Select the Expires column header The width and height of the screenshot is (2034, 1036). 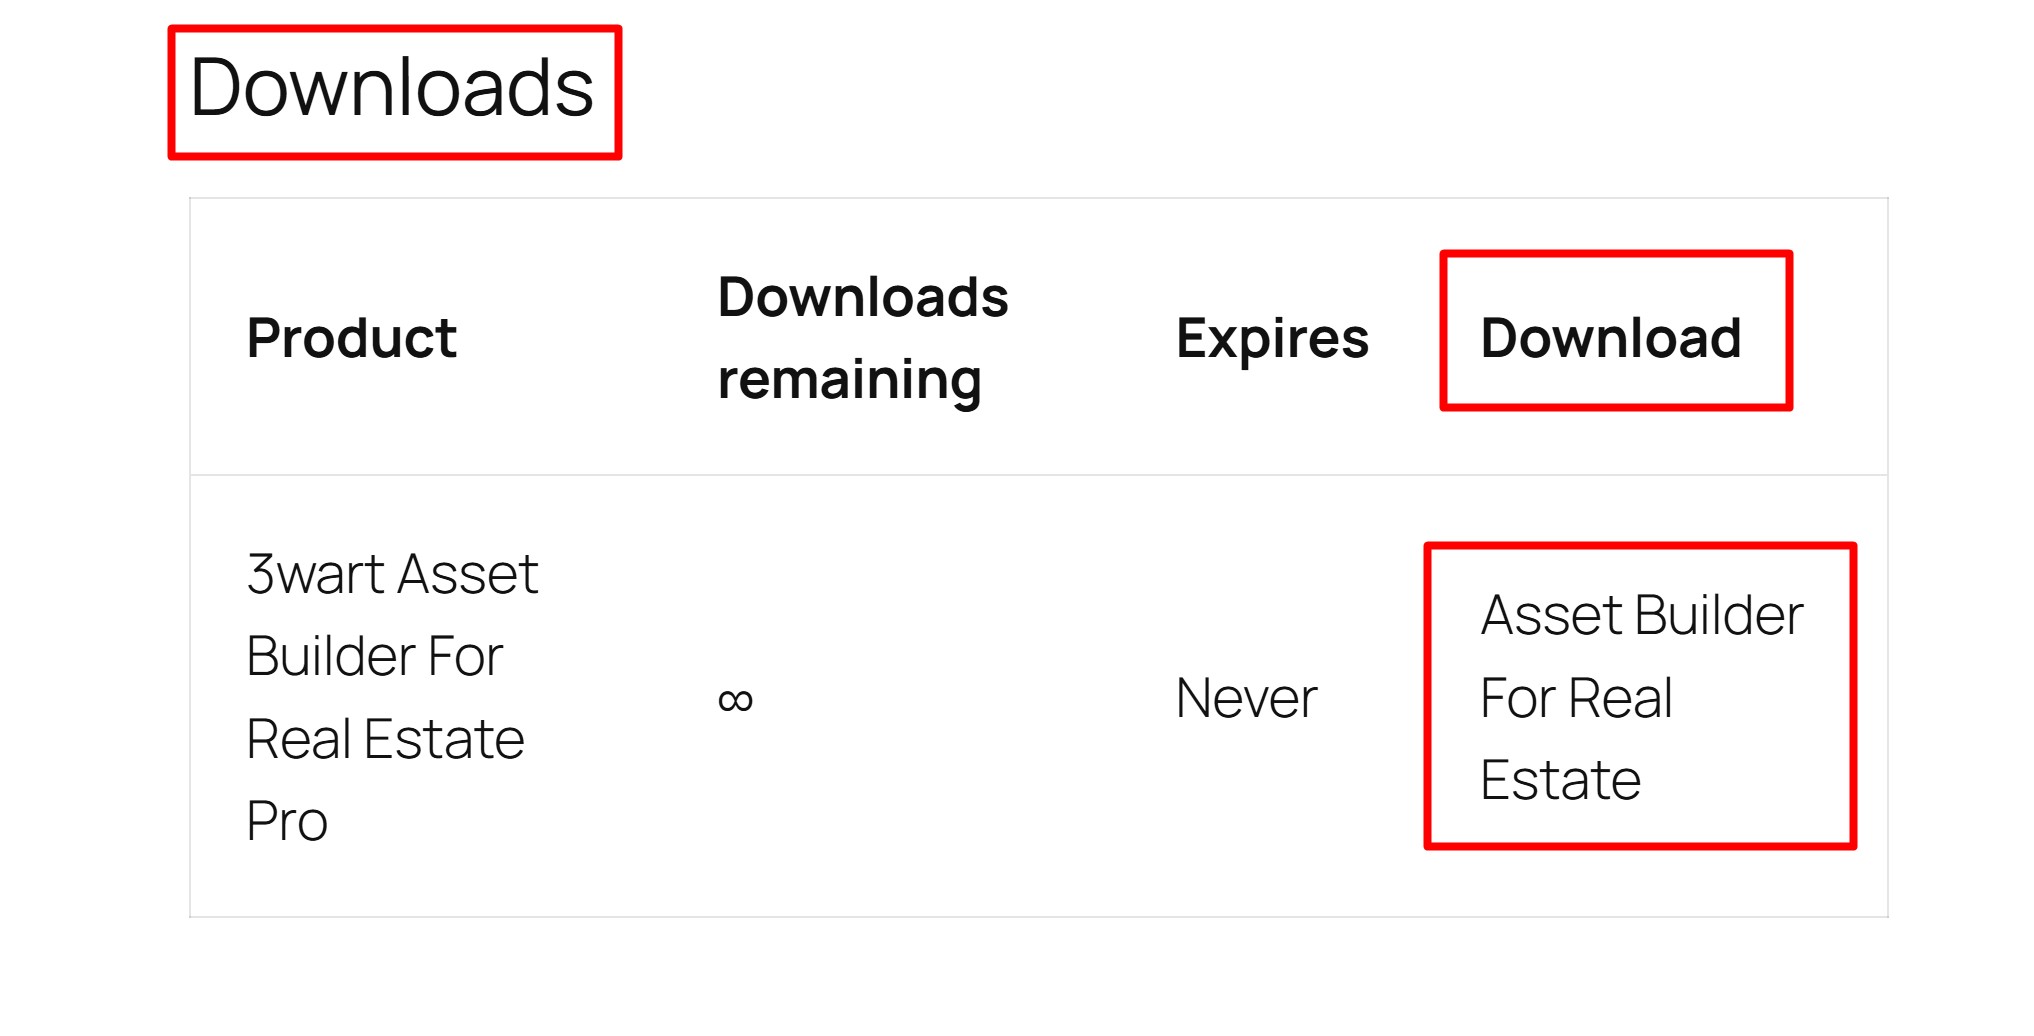click(x=1272, y=338)
